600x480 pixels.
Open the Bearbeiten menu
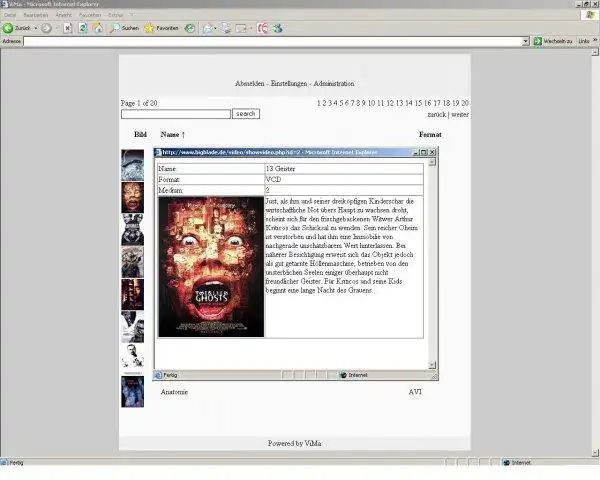coord(36,15)
